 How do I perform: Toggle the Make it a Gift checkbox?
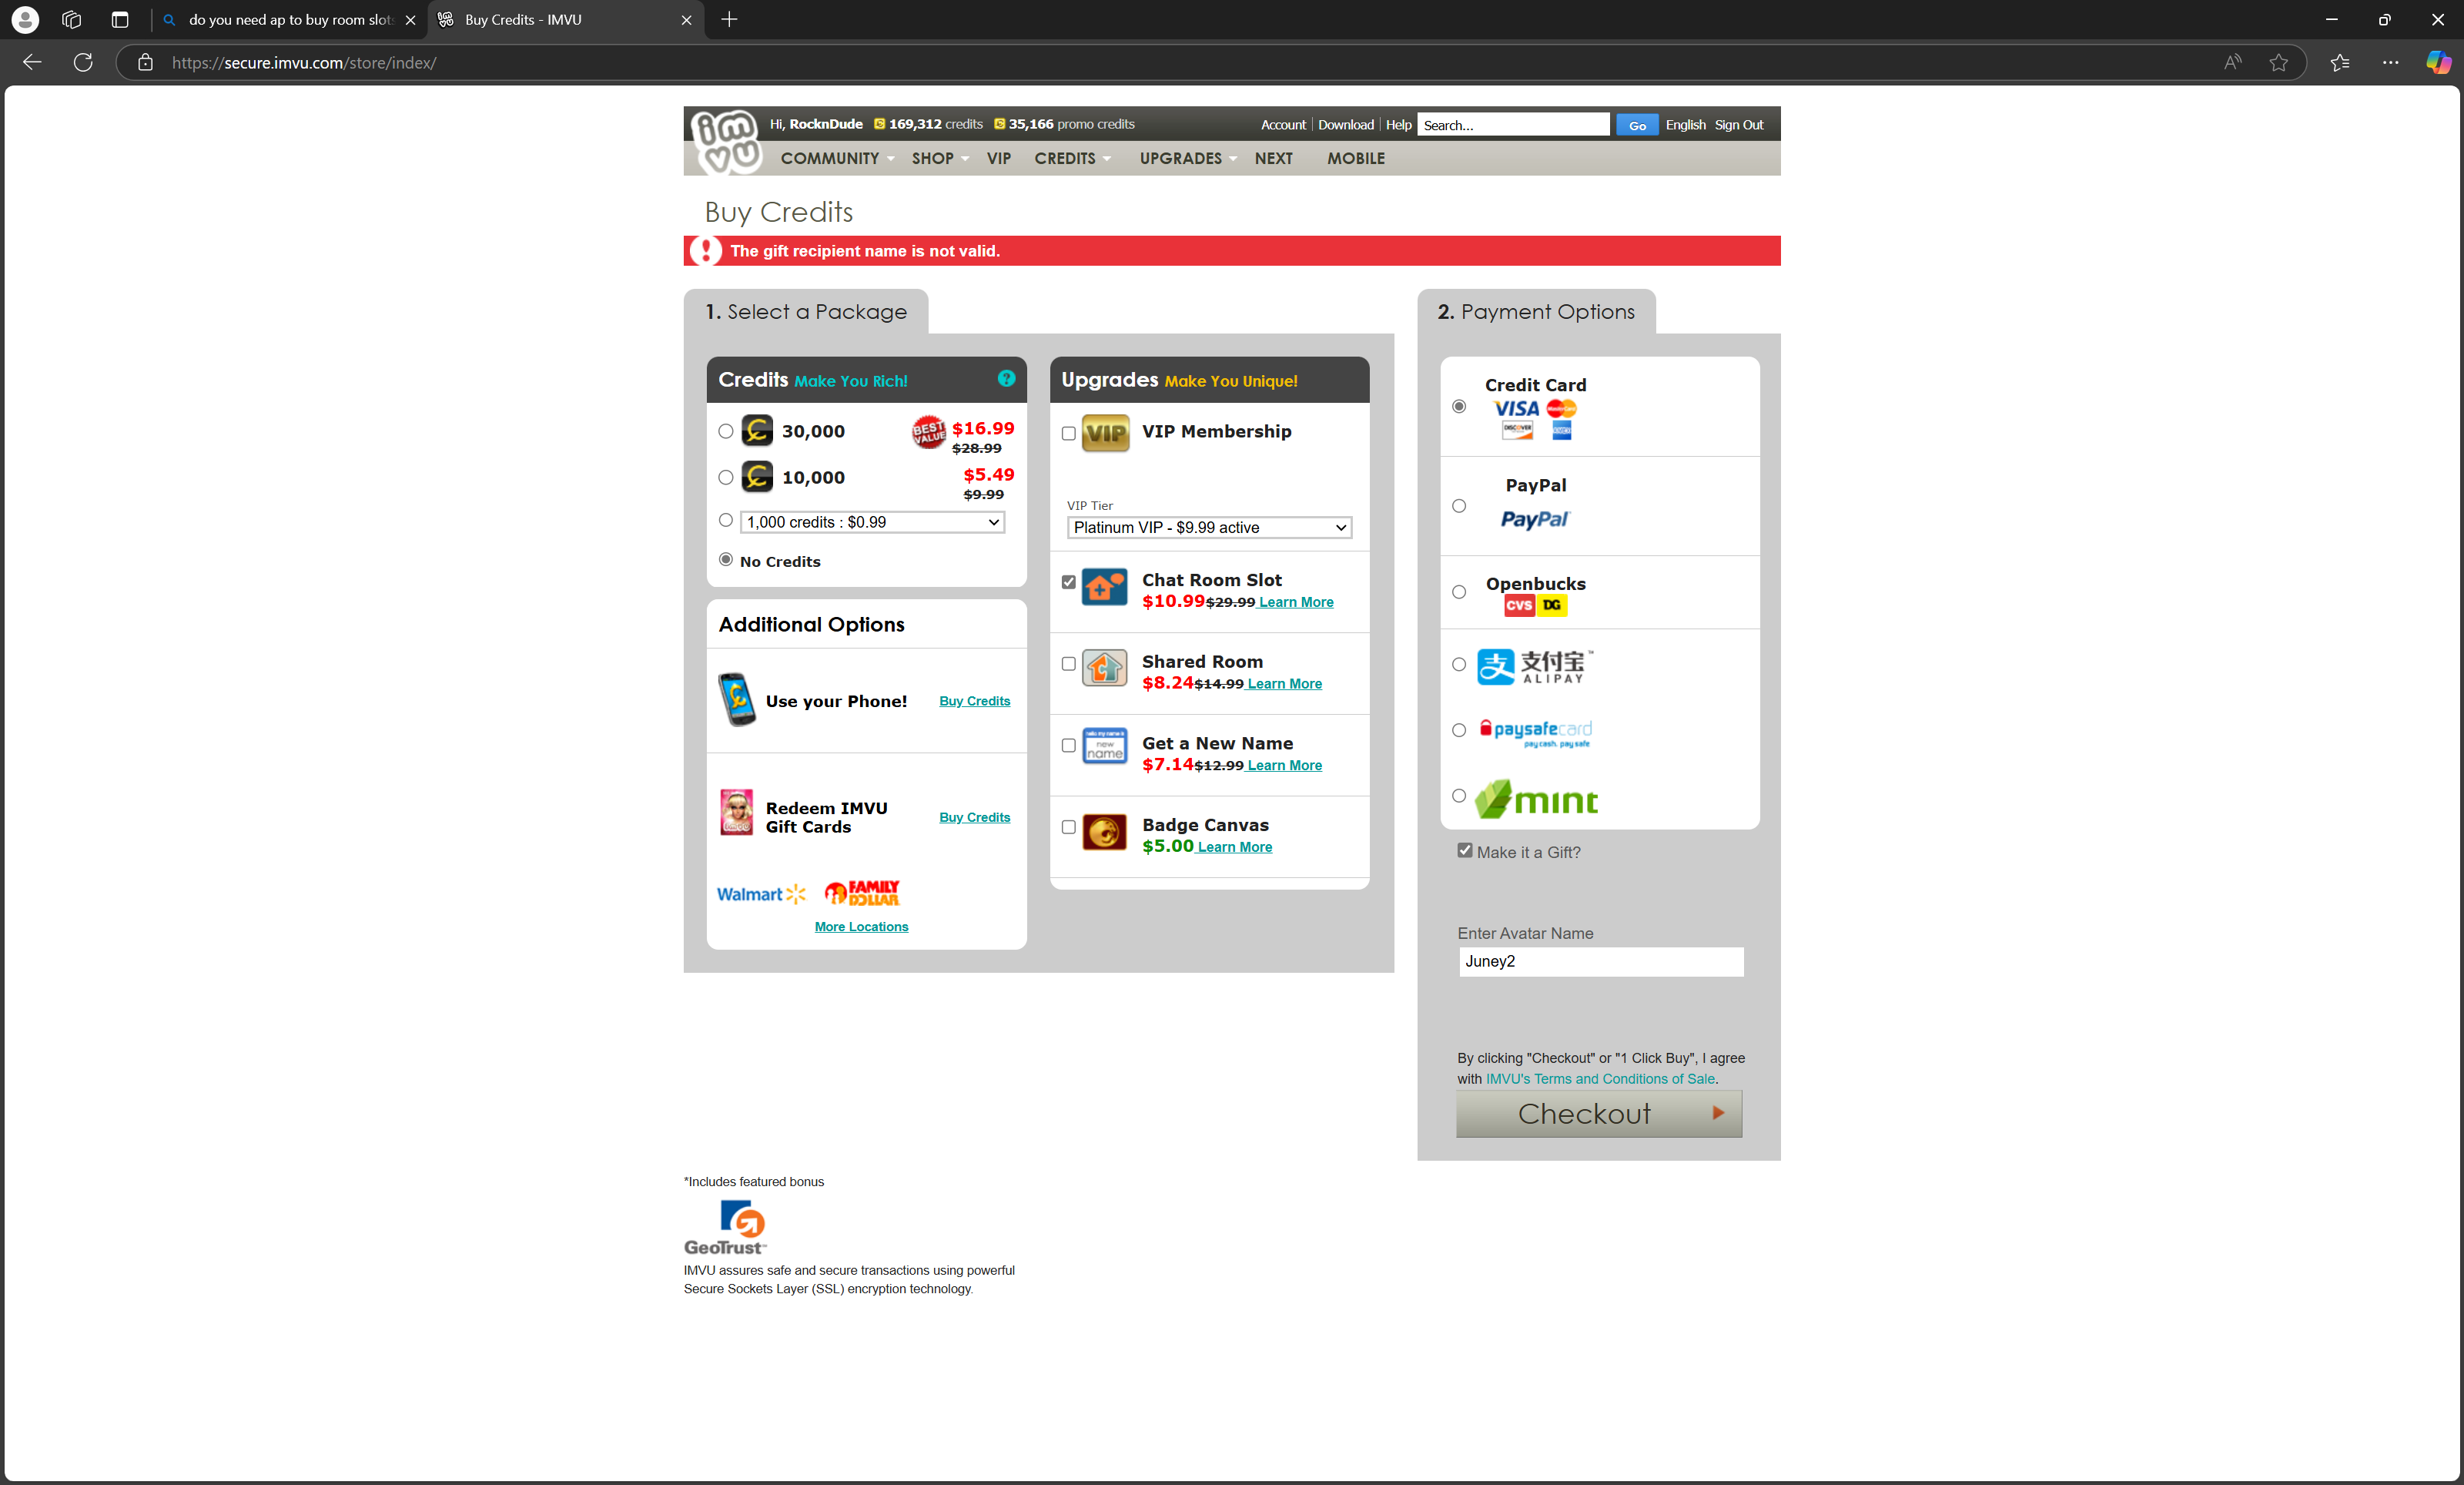point(1465,850)
